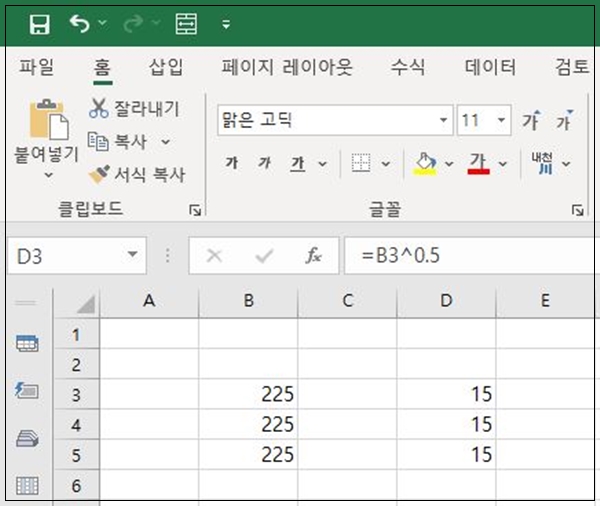Click the stacked layers icon in sidebar
Screen dimensions: 600x506
pos(27,439)
